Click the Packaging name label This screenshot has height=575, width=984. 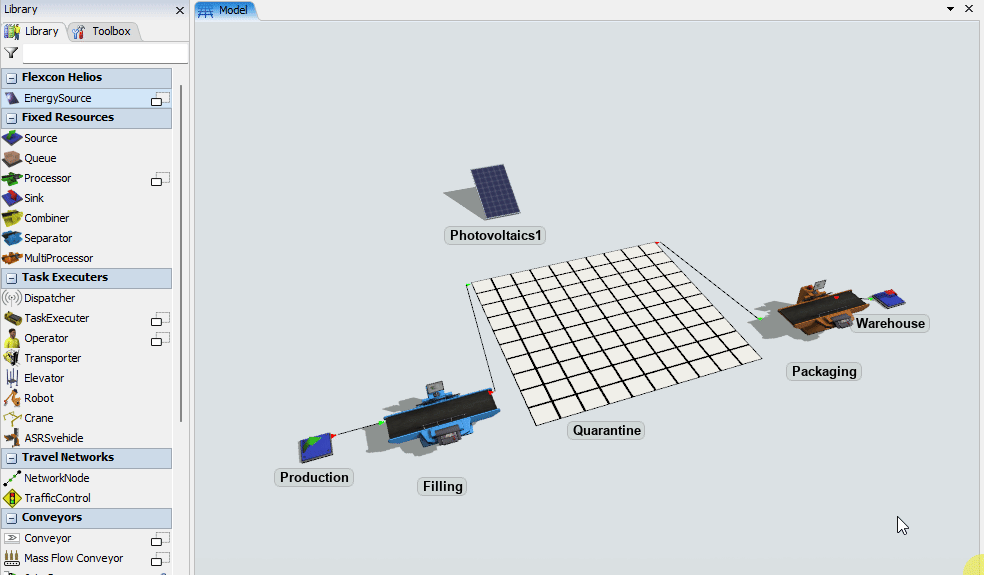pyautogui.click(x=824, y=372)
